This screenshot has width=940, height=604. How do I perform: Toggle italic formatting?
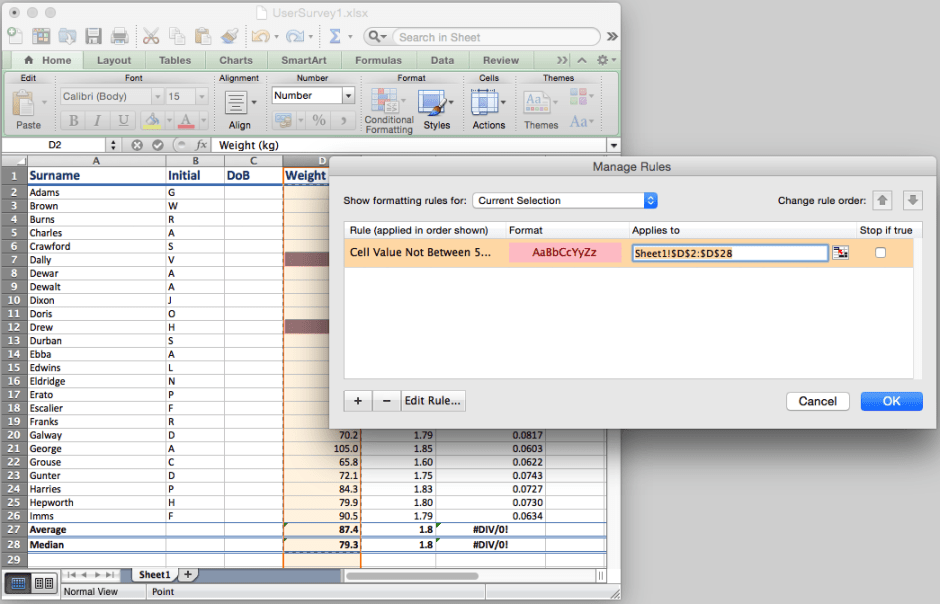pos(96,120)
